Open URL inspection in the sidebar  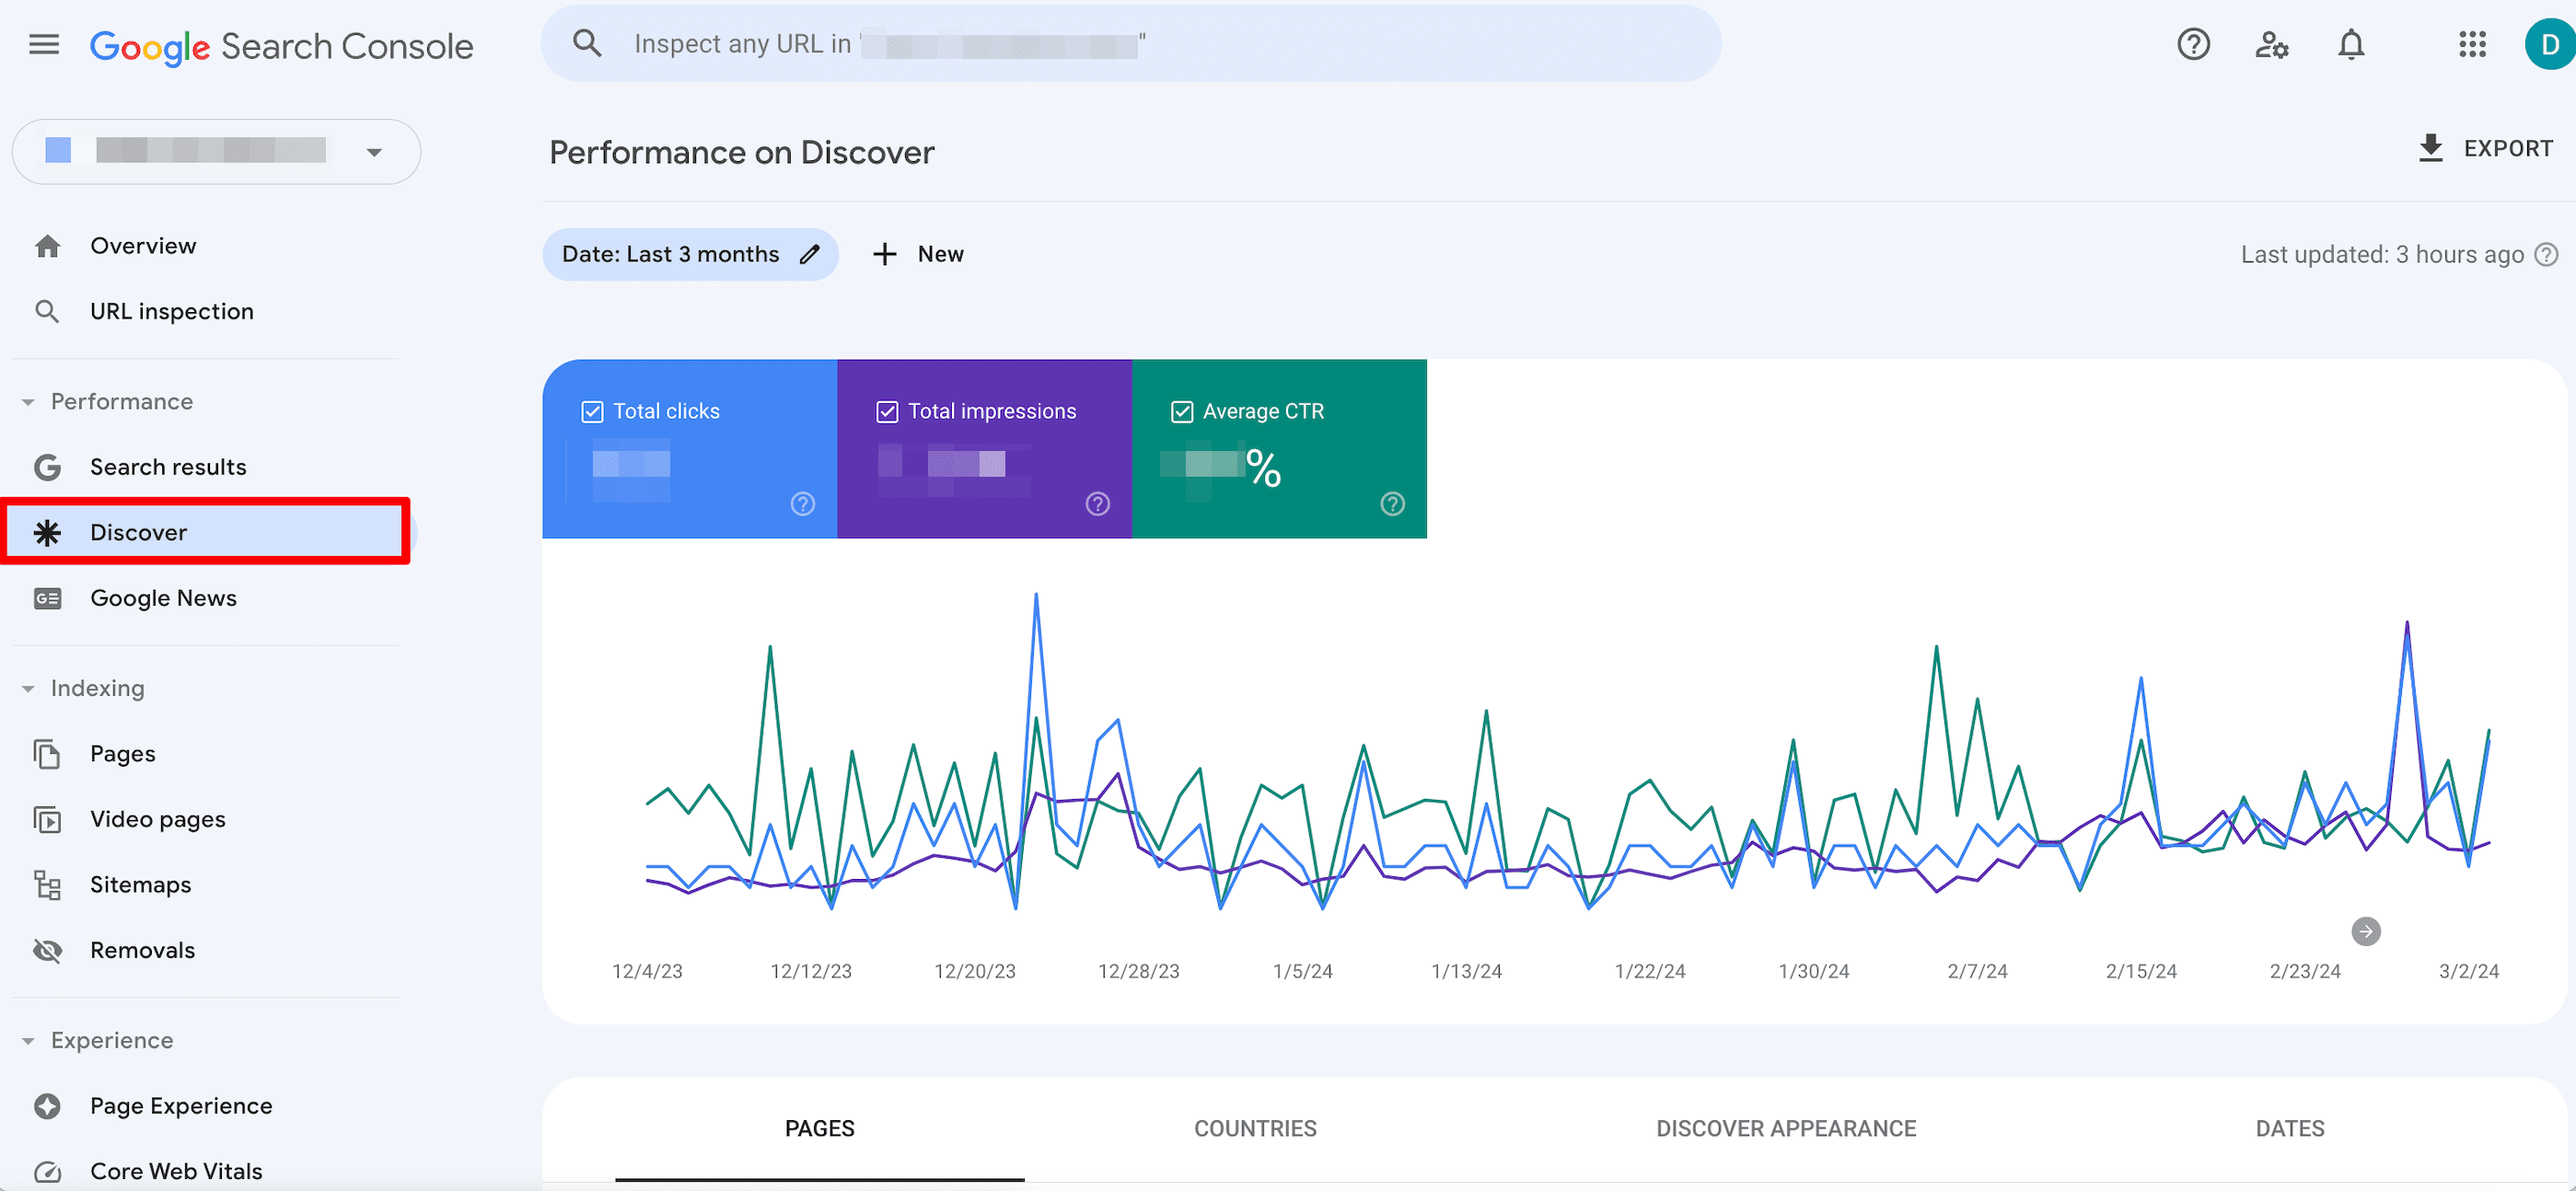[x=172, y=311]
